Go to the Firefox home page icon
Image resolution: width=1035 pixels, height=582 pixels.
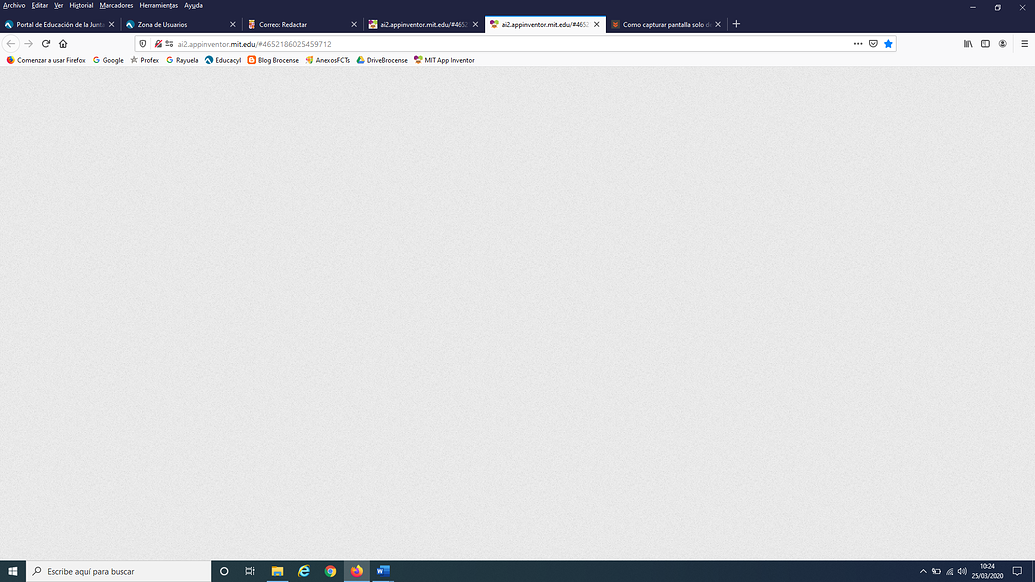point(63,43)
